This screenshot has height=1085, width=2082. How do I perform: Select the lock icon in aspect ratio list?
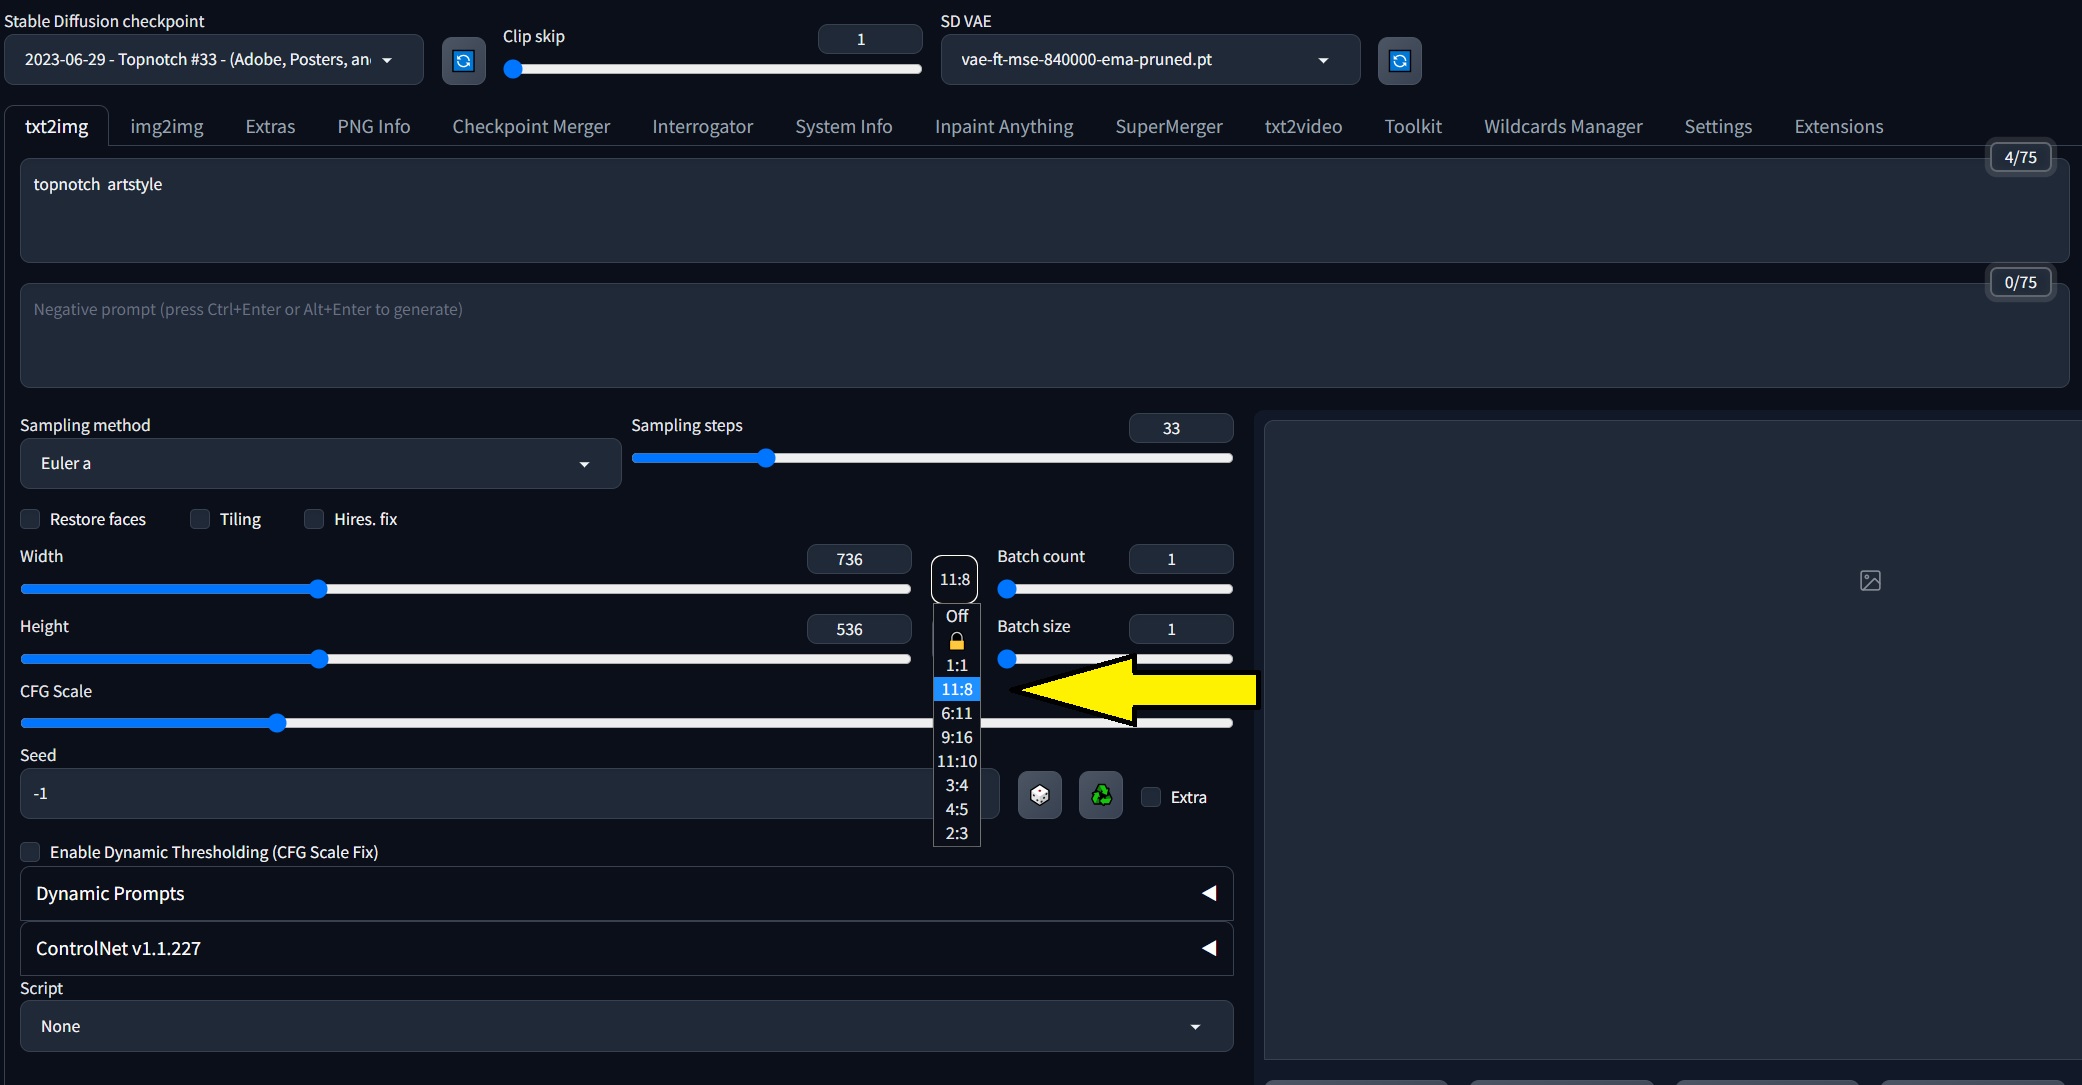956,641
